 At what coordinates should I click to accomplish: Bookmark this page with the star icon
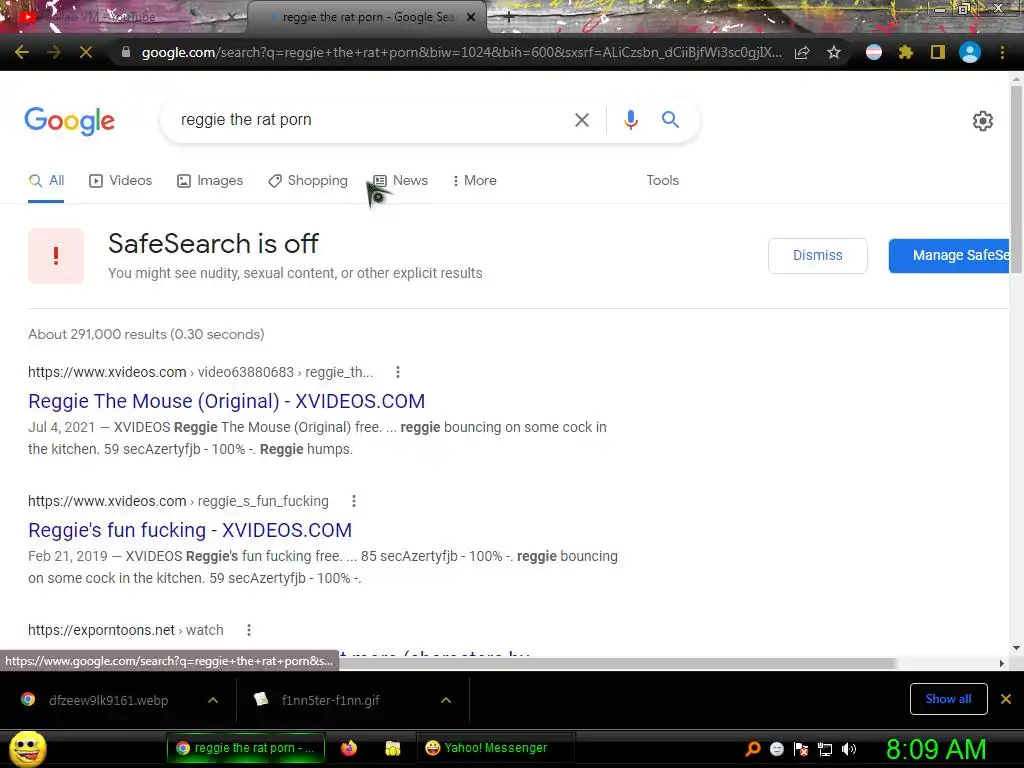[834, 52]
